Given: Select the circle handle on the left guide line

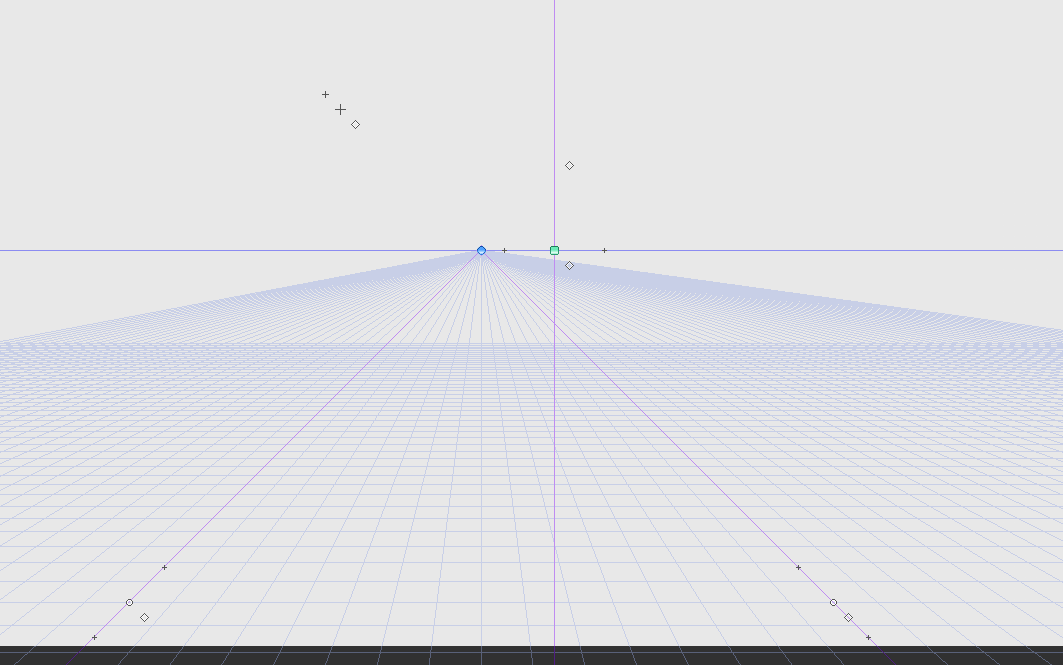Looking at the screenshot, I should coord(129,602).
